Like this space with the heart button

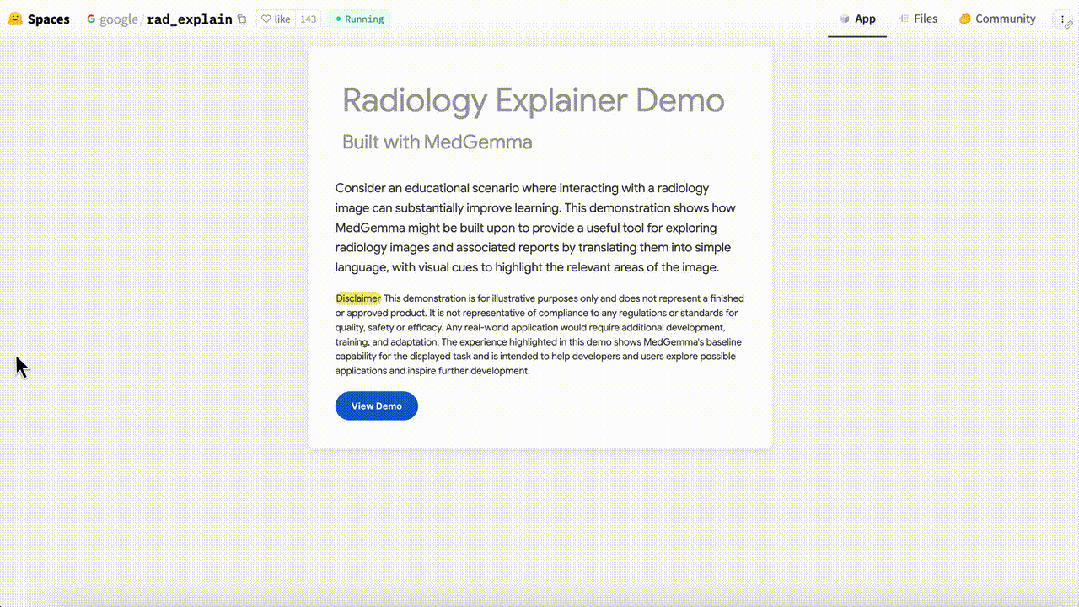pos(276,19)
